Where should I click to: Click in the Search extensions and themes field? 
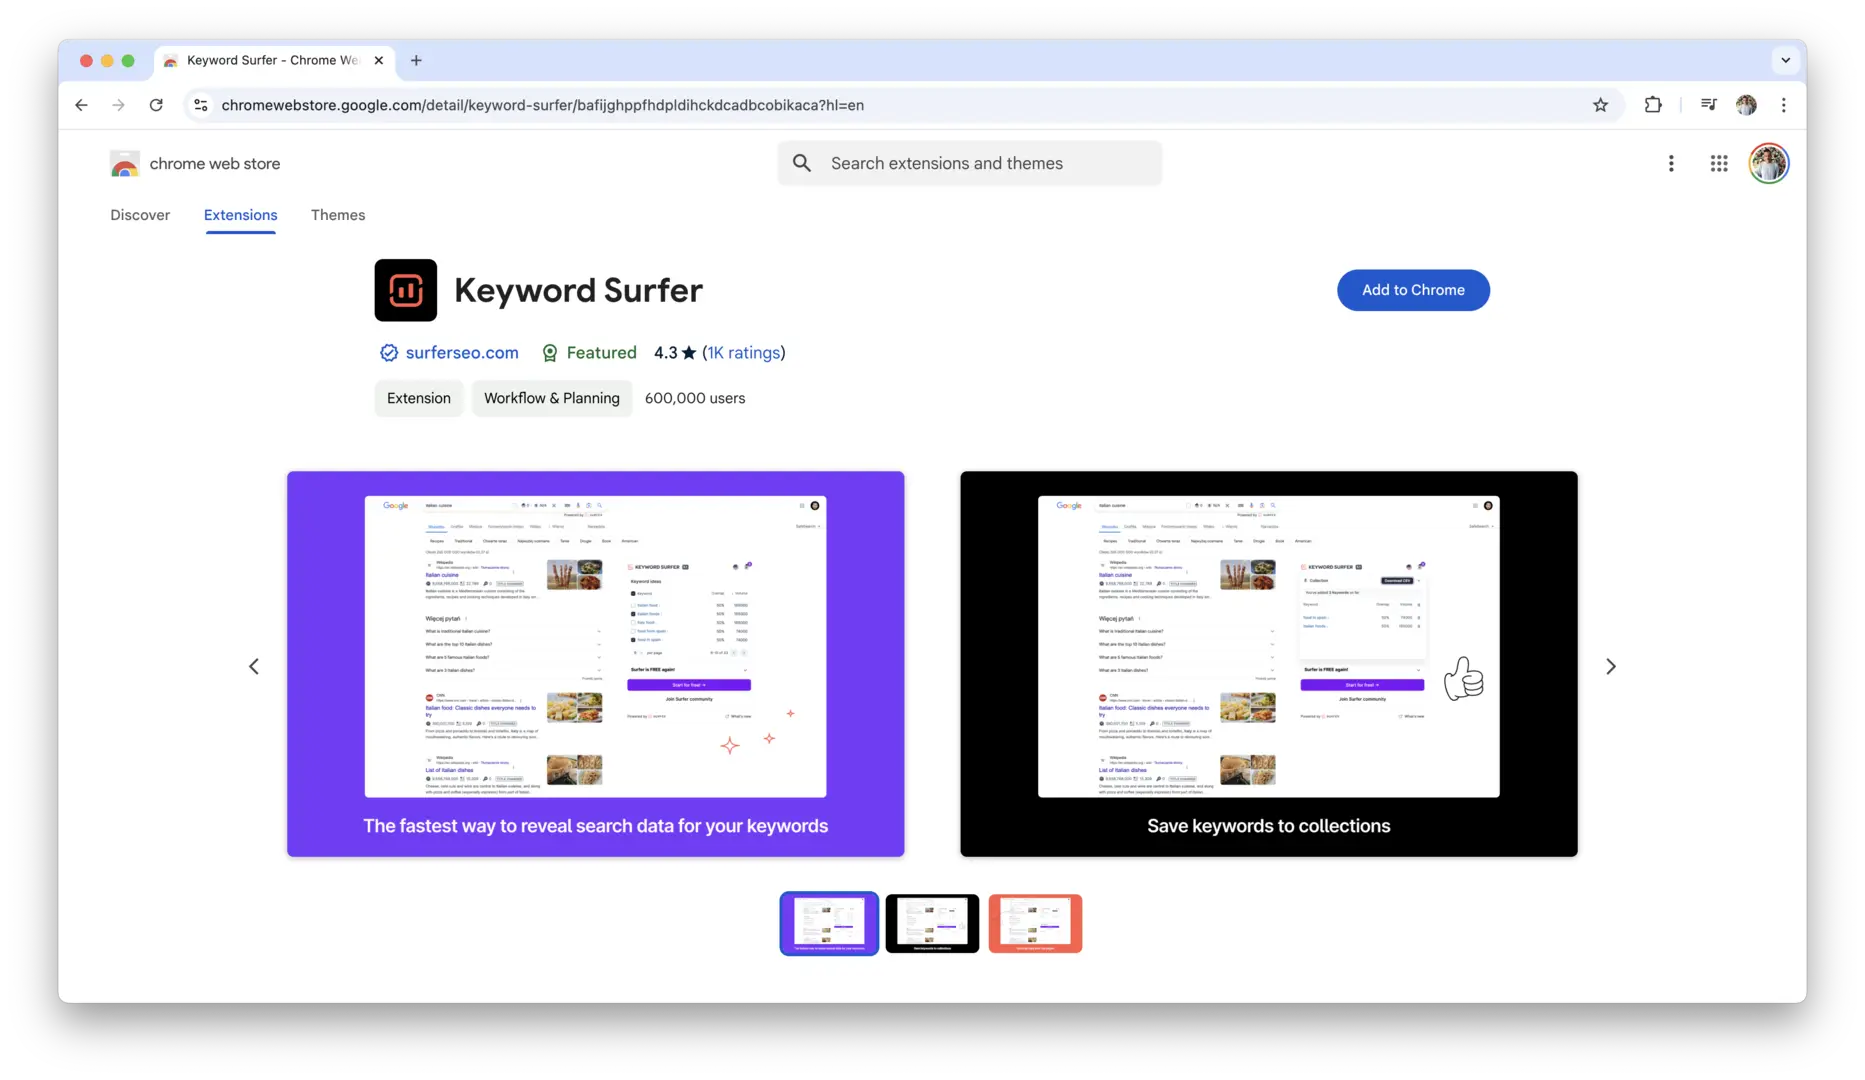tap(969, 163)
